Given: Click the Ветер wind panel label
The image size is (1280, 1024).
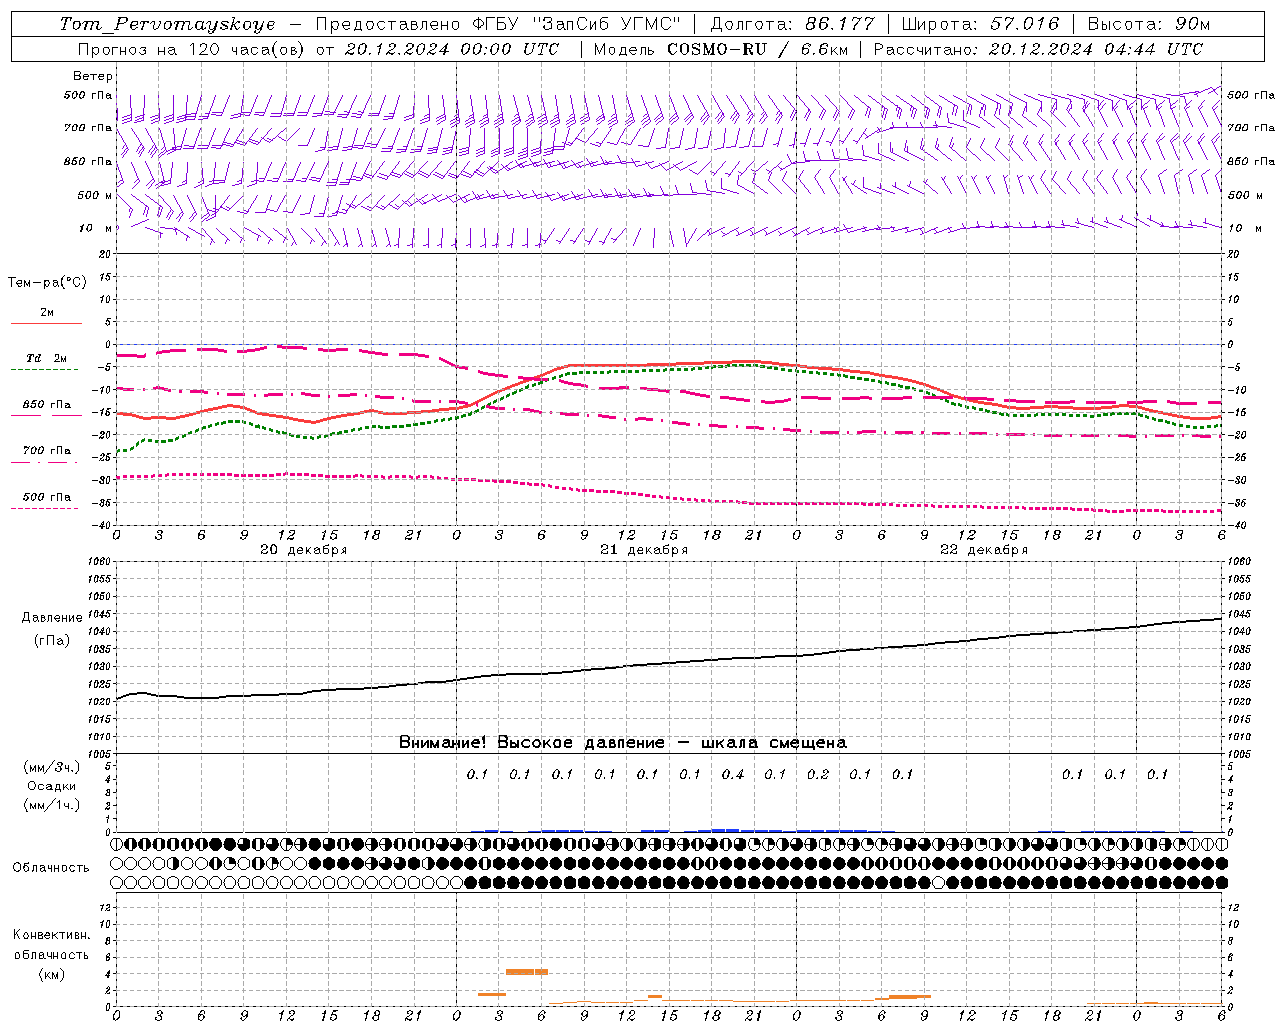Looking at the screenshot, I should 93,76.
